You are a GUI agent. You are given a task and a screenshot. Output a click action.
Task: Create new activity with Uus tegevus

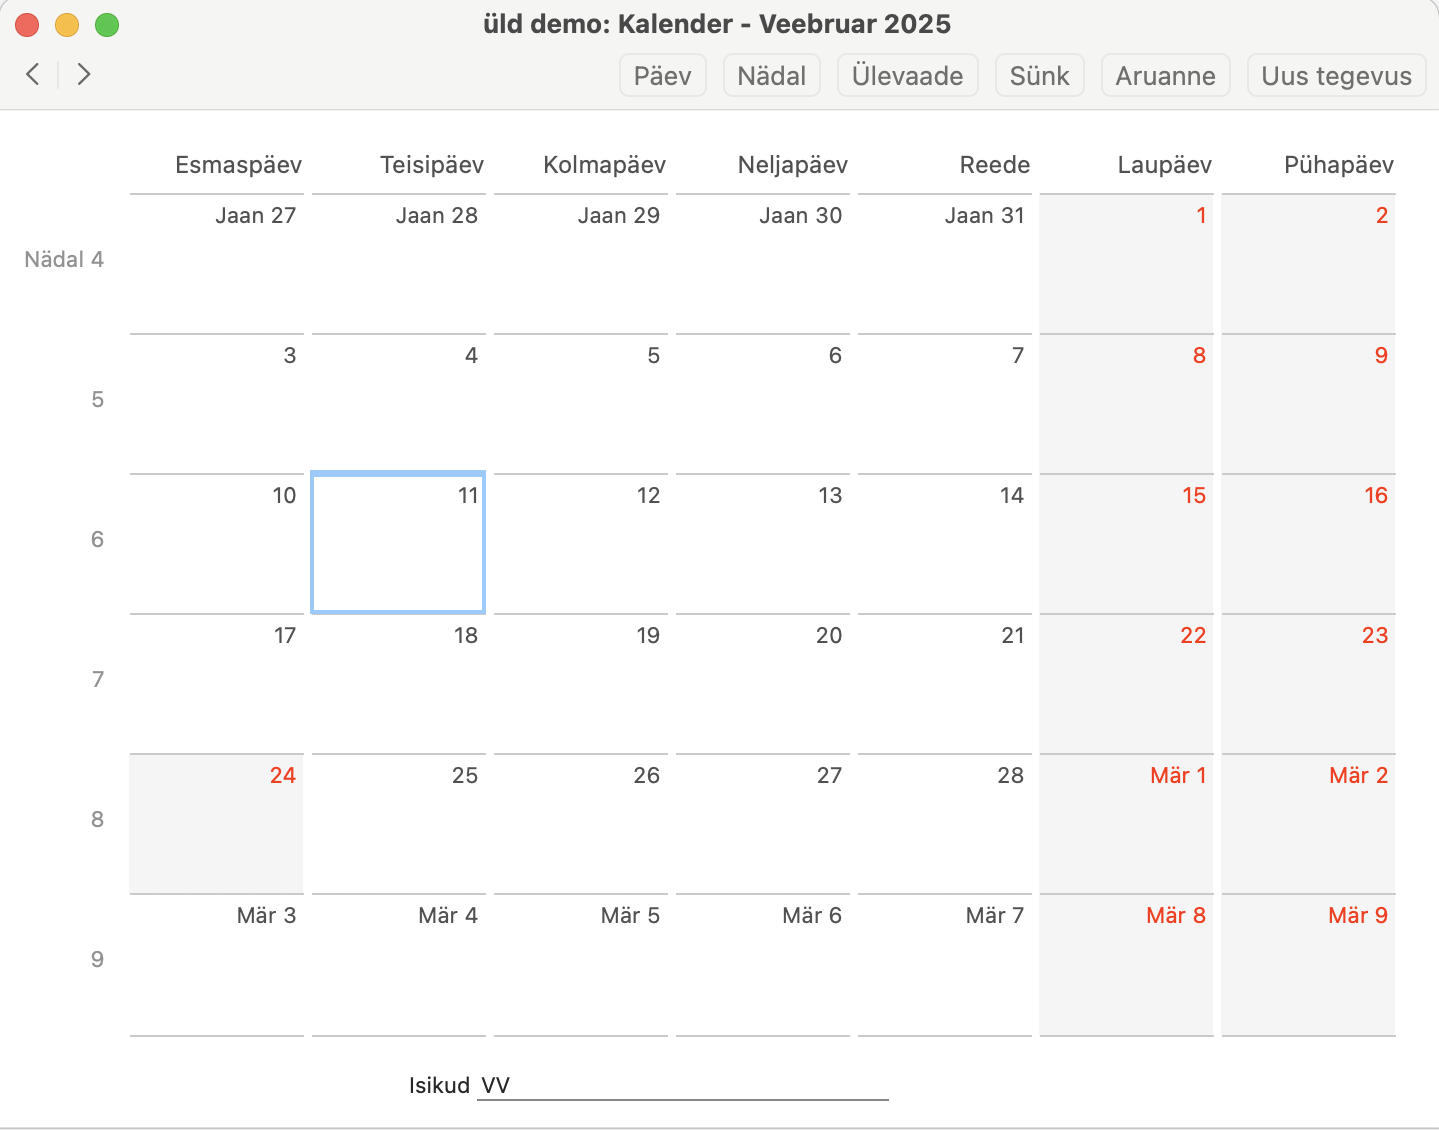point(1337,76)
